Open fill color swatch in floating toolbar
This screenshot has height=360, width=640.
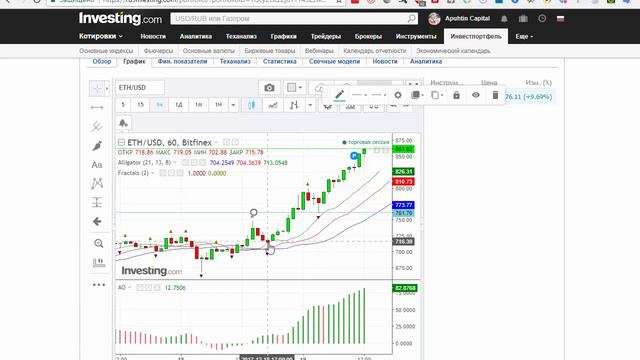(416, 95)
